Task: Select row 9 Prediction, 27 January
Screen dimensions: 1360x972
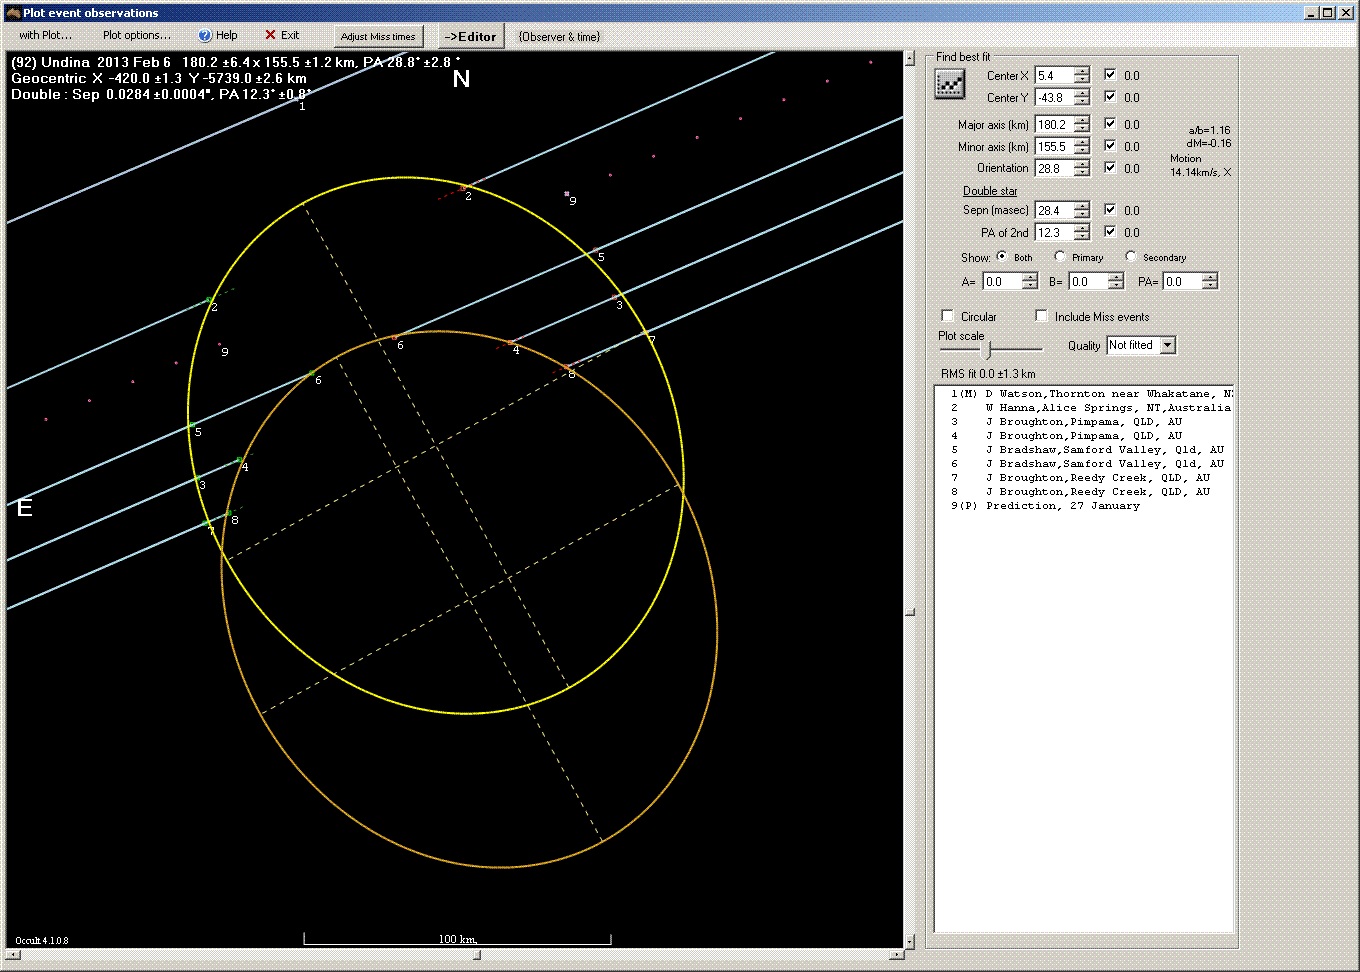Action: 1084,506
